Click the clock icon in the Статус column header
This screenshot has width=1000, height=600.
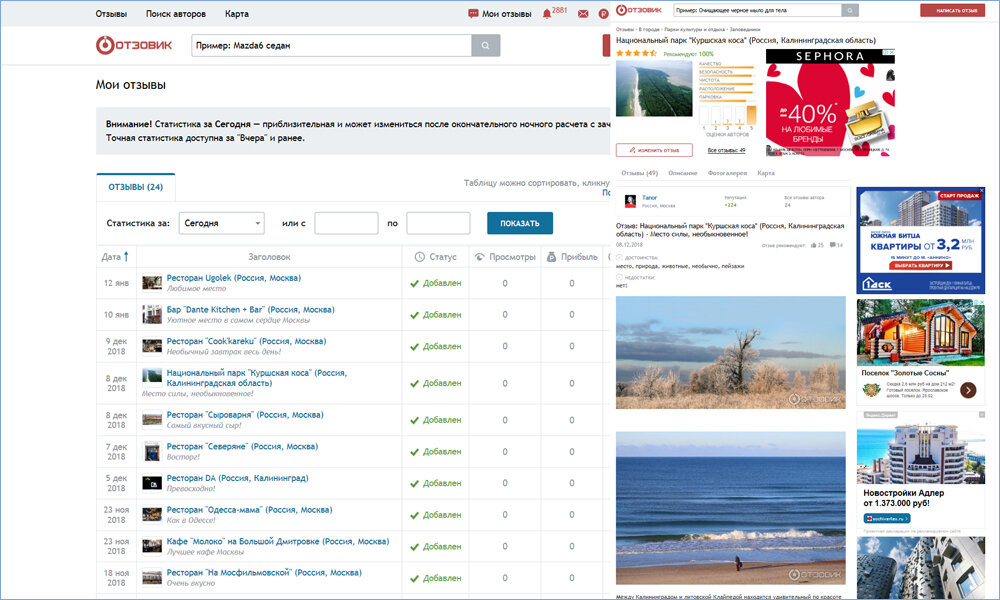coord(420,257)
